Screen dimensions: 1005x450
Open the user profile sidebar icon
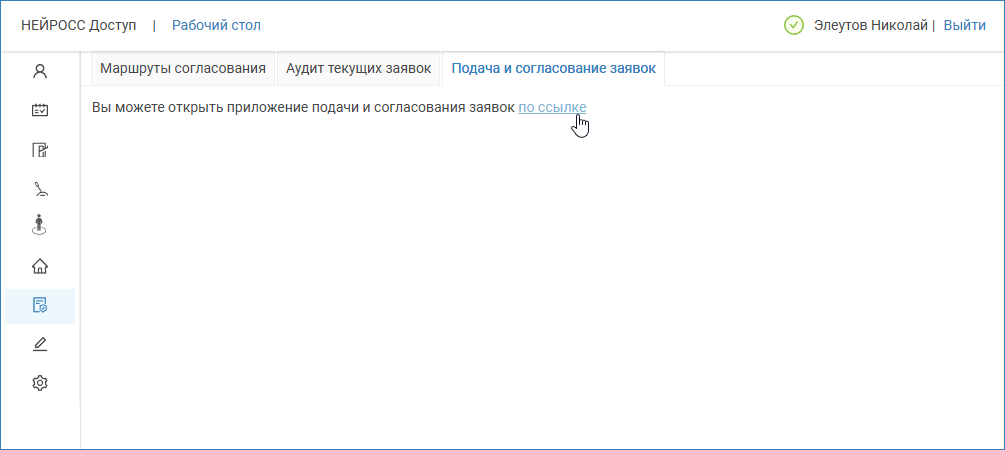pyautogui.click(x=40, y=71)
